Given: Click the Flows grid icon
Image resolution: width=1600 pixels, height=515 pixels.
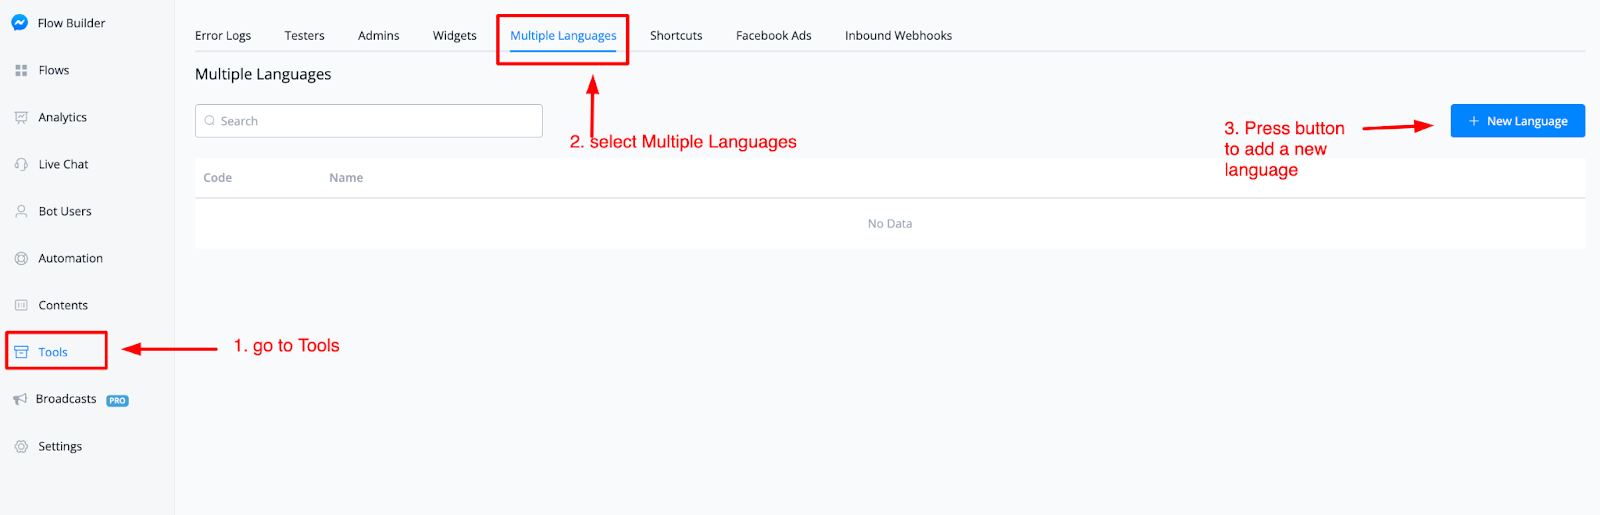Looking at the screenshot, I should pos(21,70).
